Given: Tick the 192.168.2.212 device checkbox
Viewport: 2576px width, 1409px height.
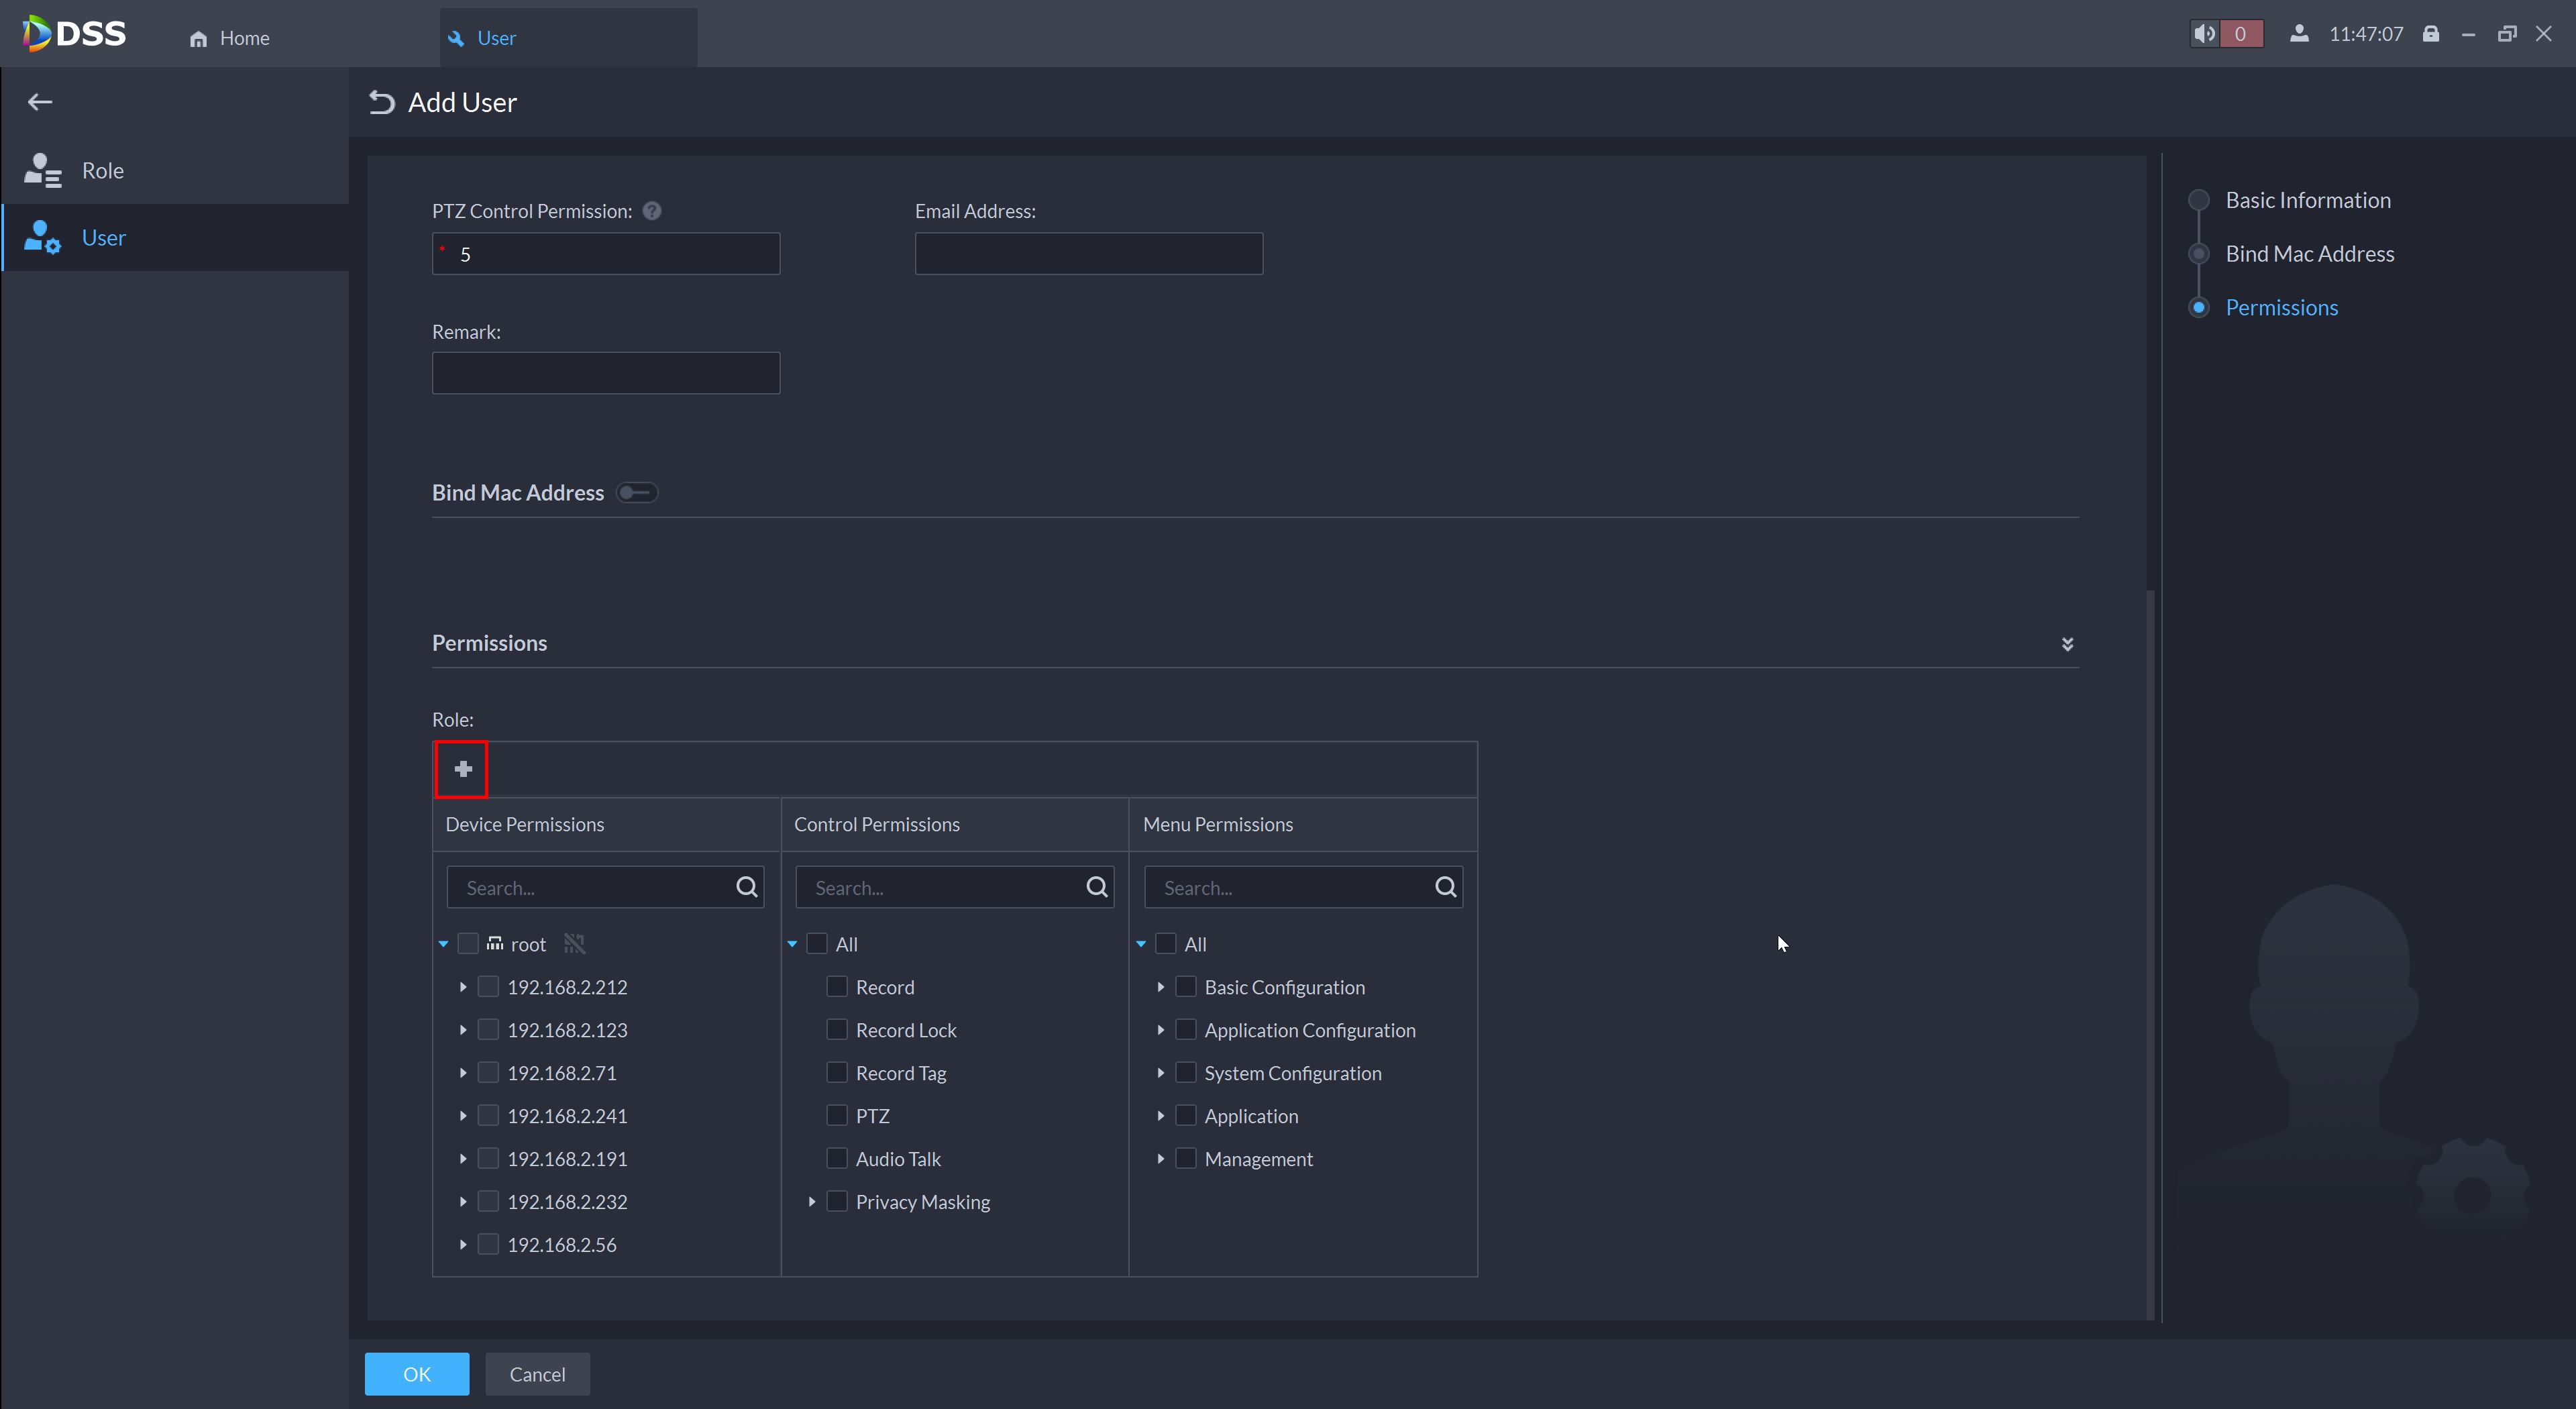Looking at the screenshot, I should pyautogui.click(x=488, y=986).
